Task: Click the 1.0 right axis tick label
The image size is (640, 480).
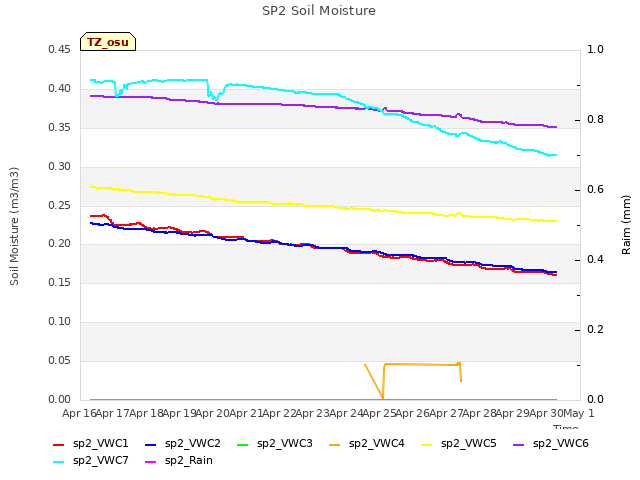Action: tap(595, 50)
